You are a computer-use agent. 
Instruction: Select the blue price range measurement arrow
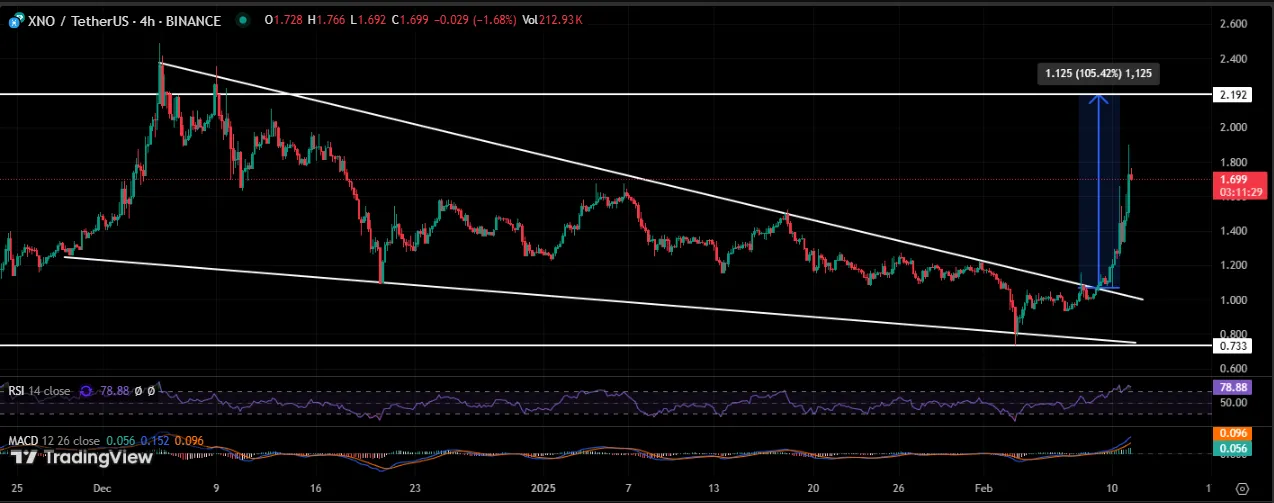pyautogui.click(x=1099, y=190)
